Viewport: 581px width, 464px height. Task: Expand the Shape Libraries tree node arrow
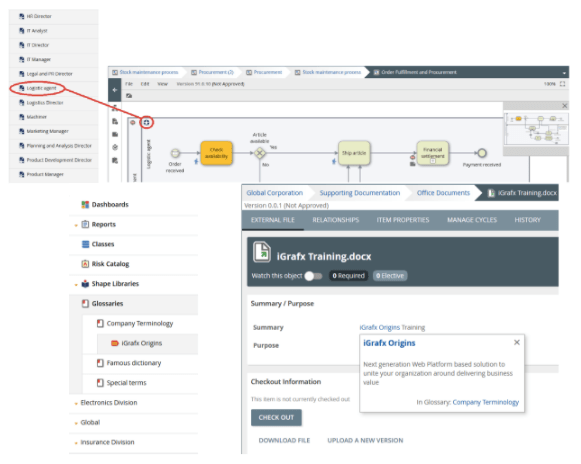coord(76,285)
